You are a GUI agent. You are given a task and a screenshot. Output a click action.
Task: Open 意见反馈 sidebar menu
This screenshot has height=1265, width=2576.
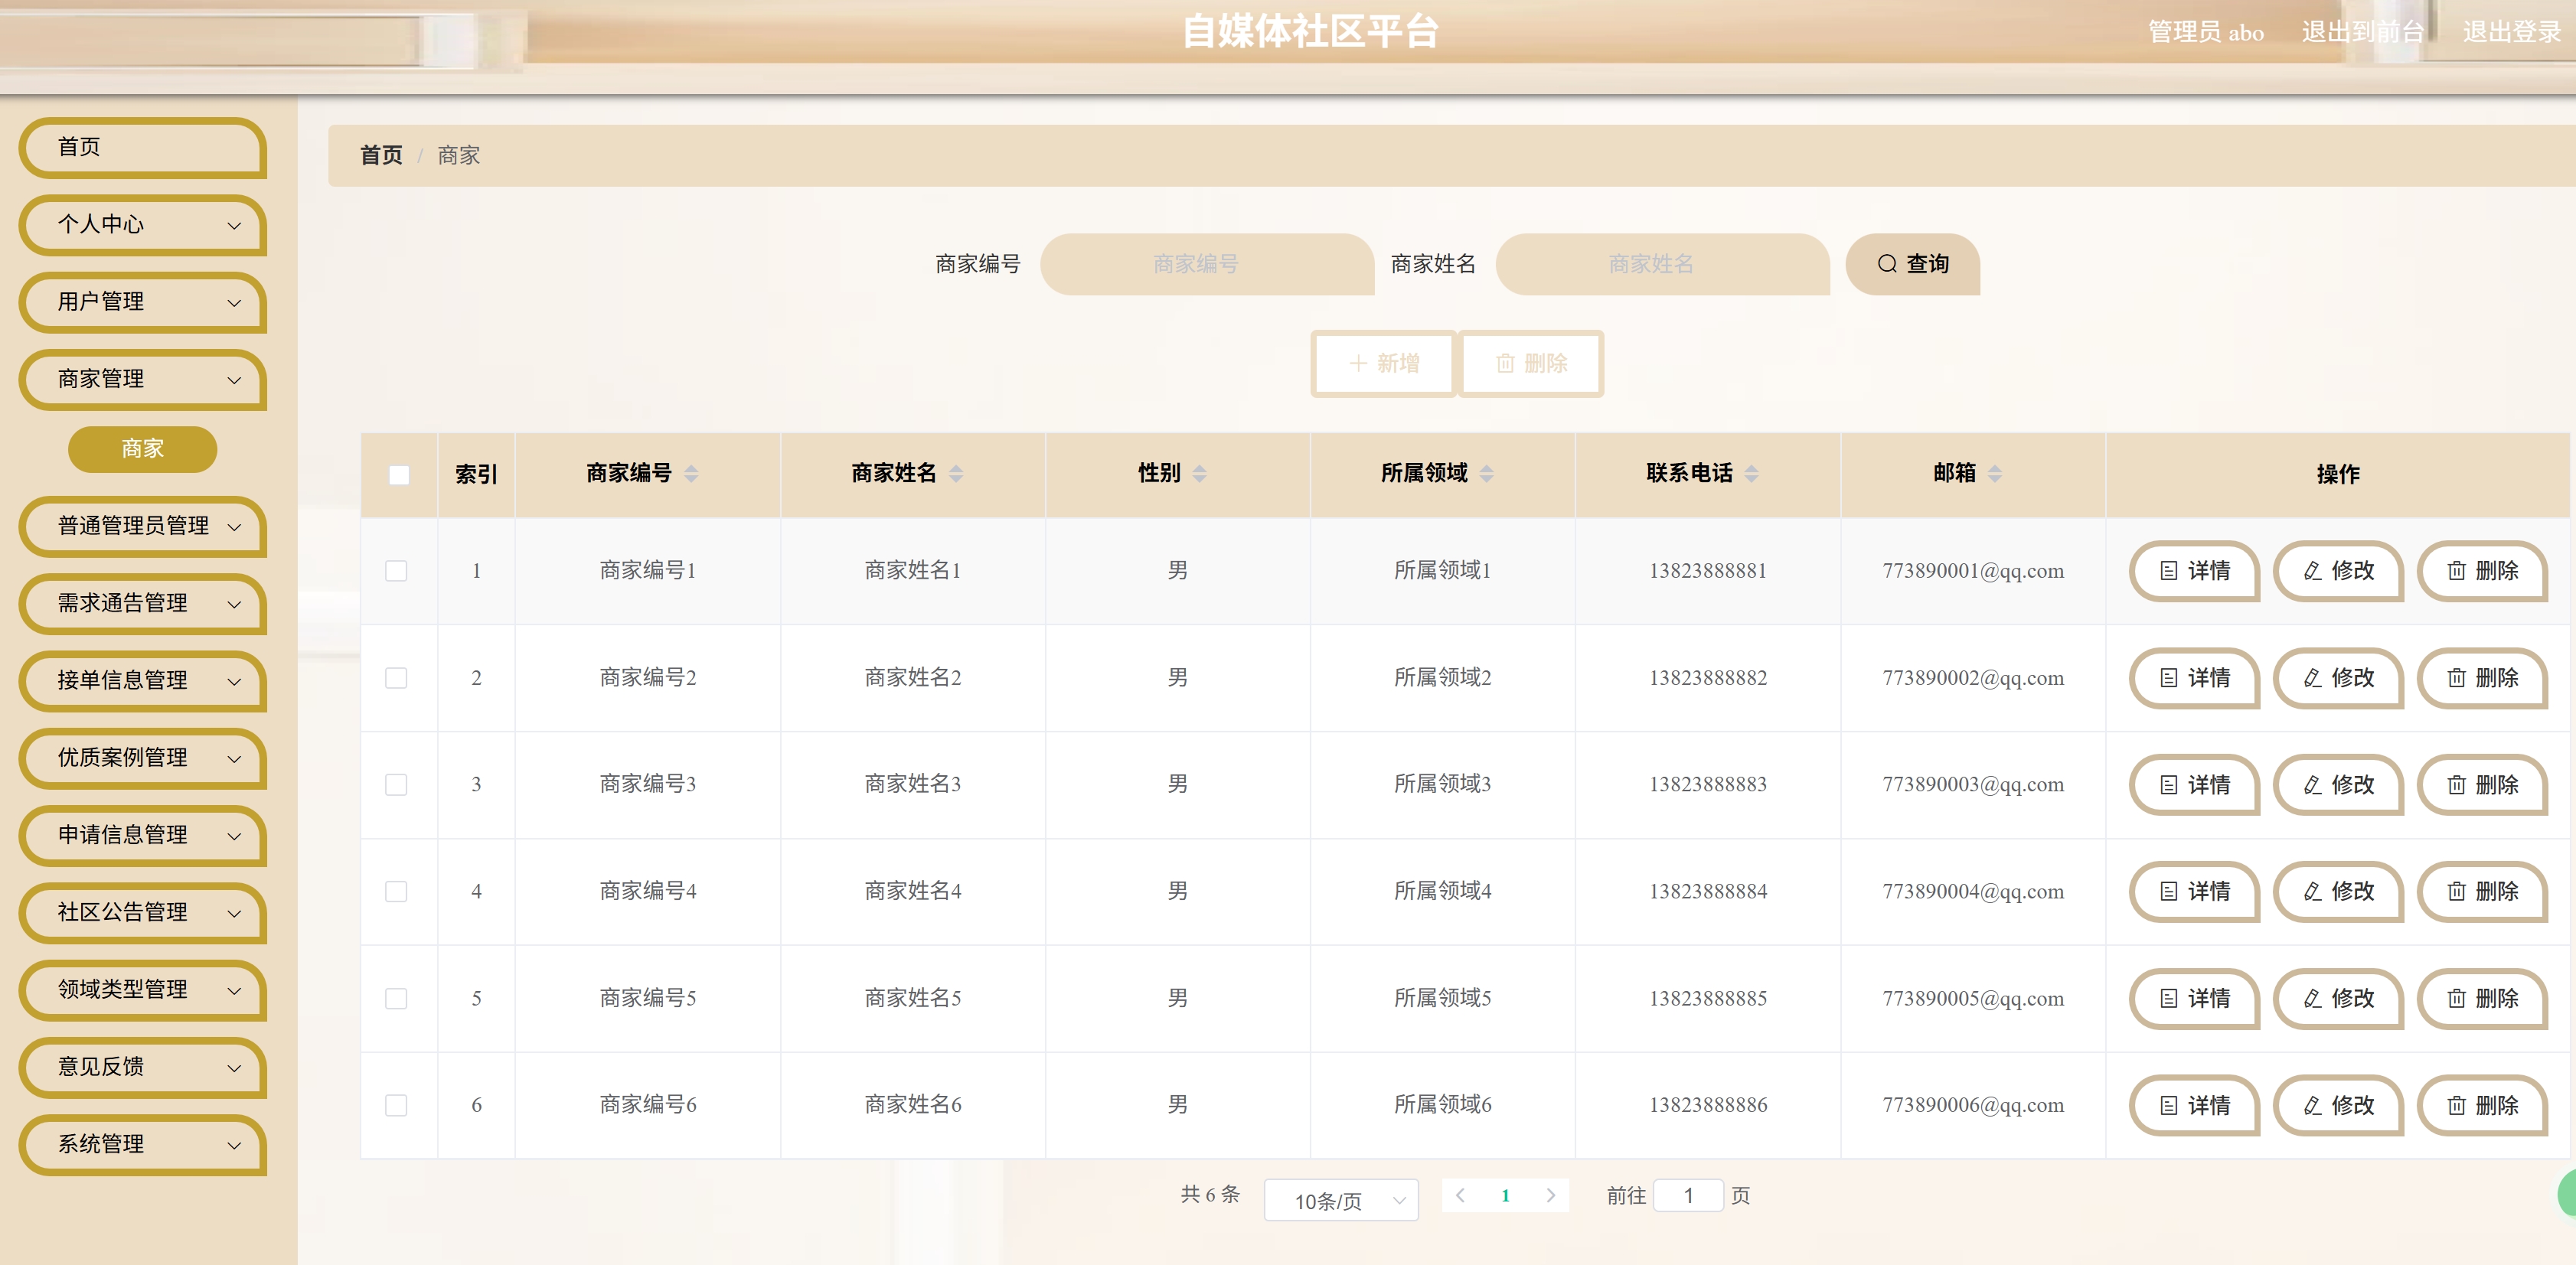pos(143,1067)
